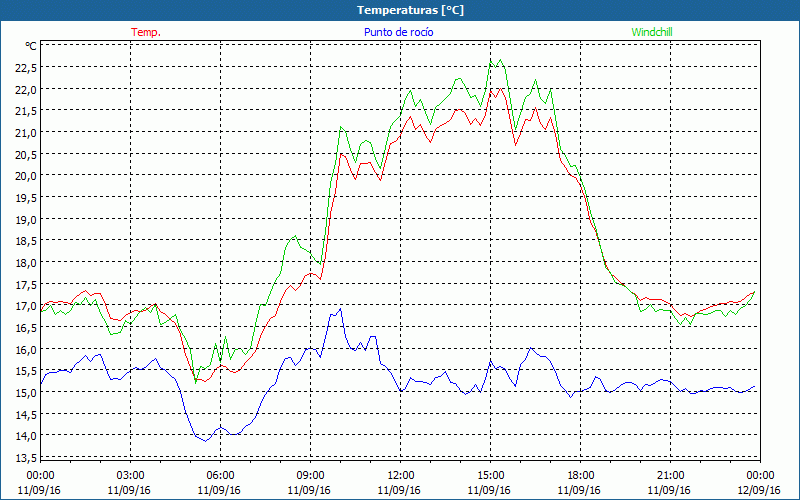Click the 06:00 time axis label
The image size is (800, 500).
(x=220, y=476)
